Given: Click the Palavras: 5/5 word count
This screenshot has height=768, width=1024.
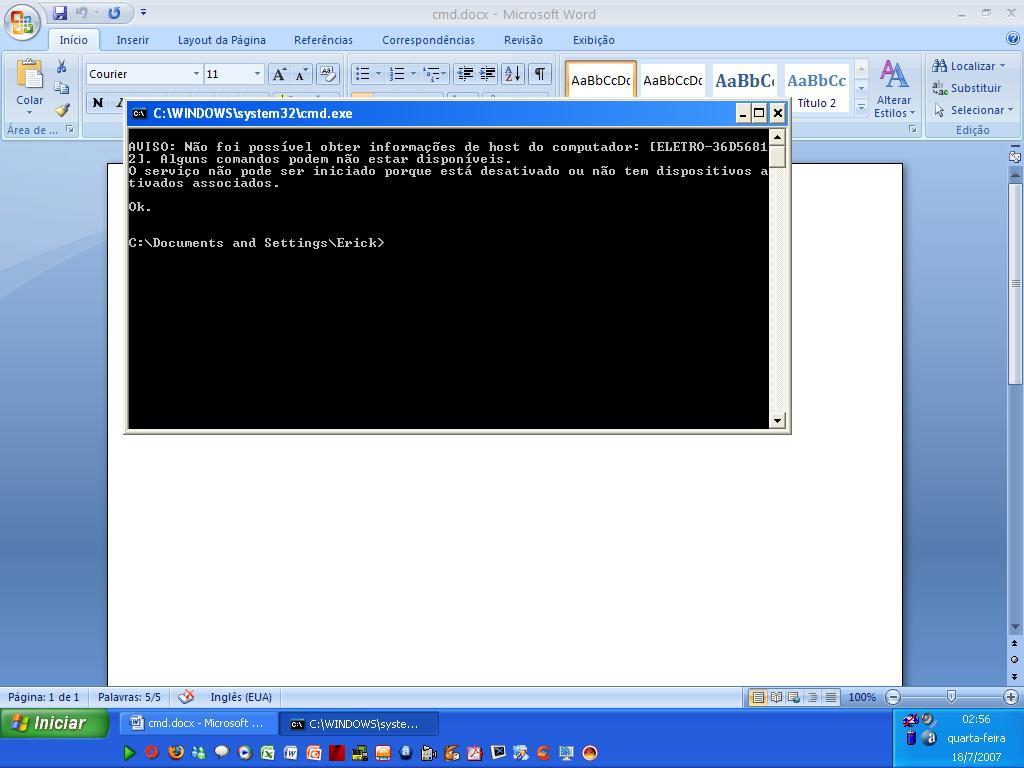Looking at the screenshot, I should pos(129,697).
